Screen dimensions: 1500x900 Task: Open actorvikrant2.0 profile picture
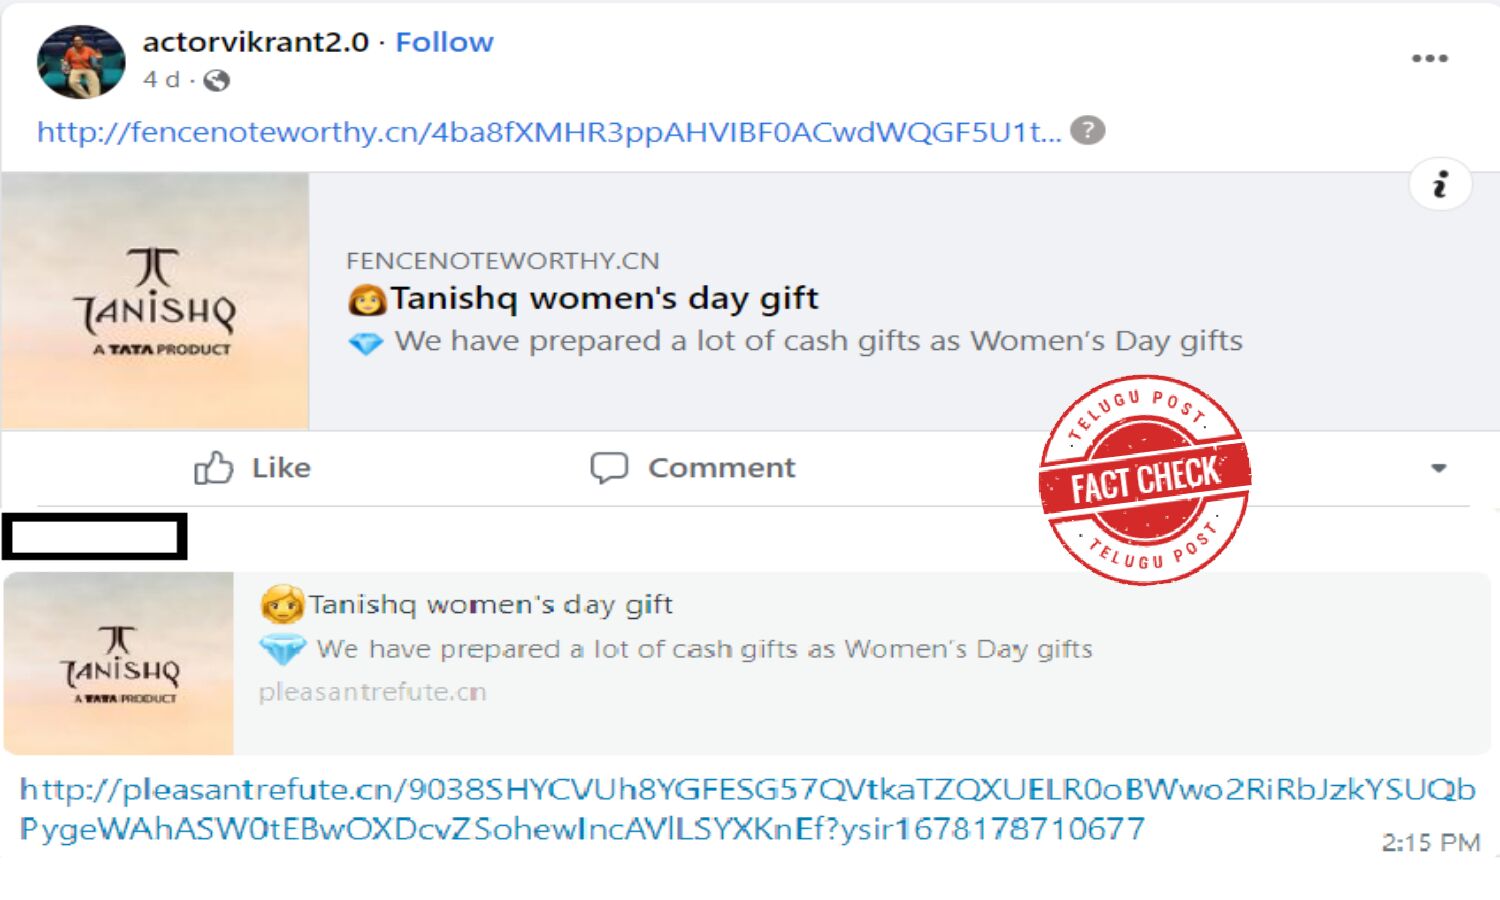pos(81,62)
